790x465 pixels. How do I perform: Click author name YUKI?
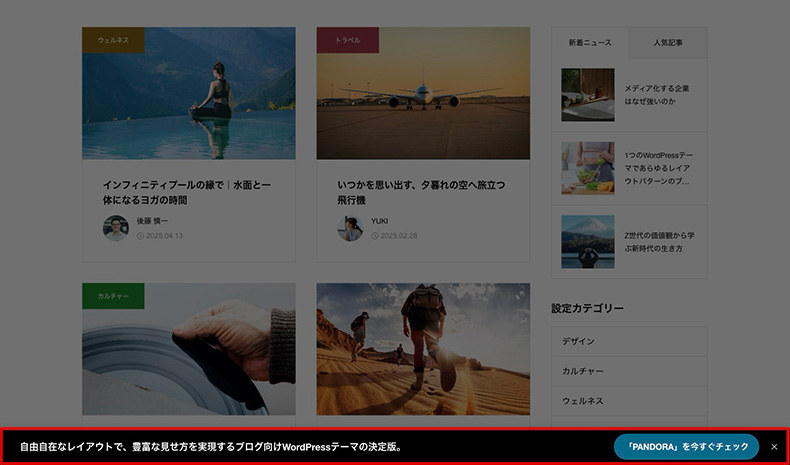pos(380,221)
